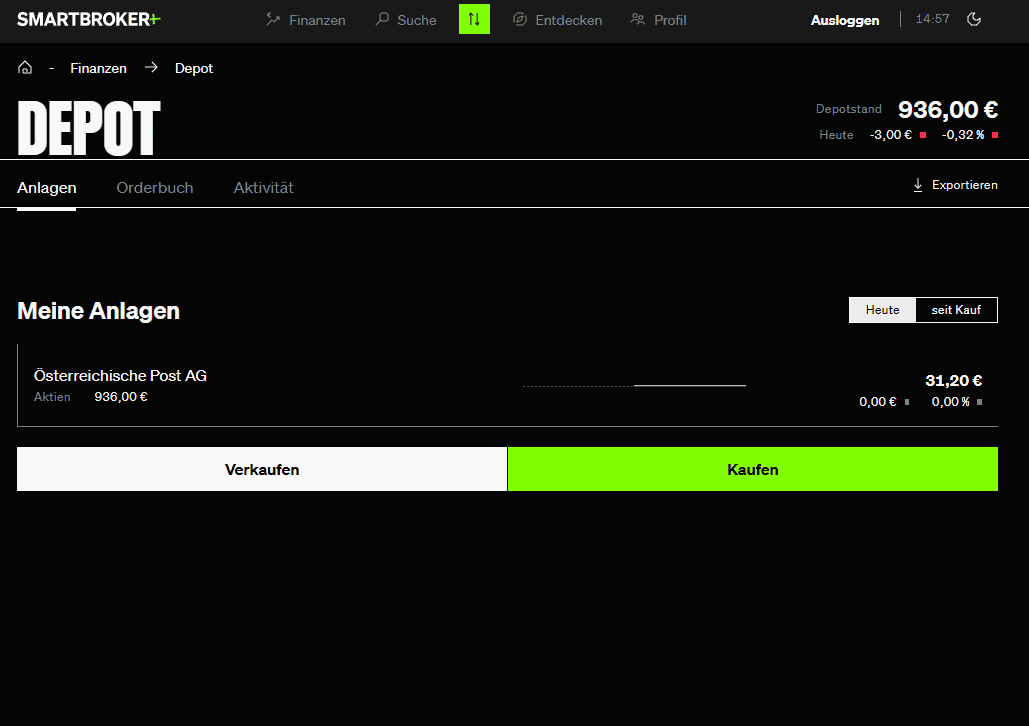1029x726 pixels.
Task: Click the Meine Anlagen heading
Action: pyautogui.click(x=98, y=310)
